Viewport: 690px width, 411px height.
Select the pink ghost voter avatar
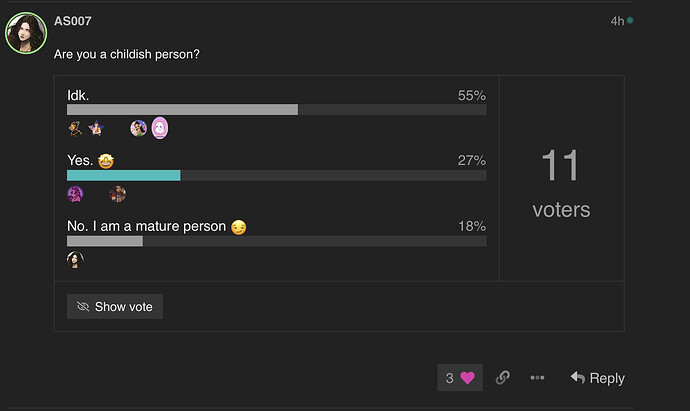click(160, 128)
